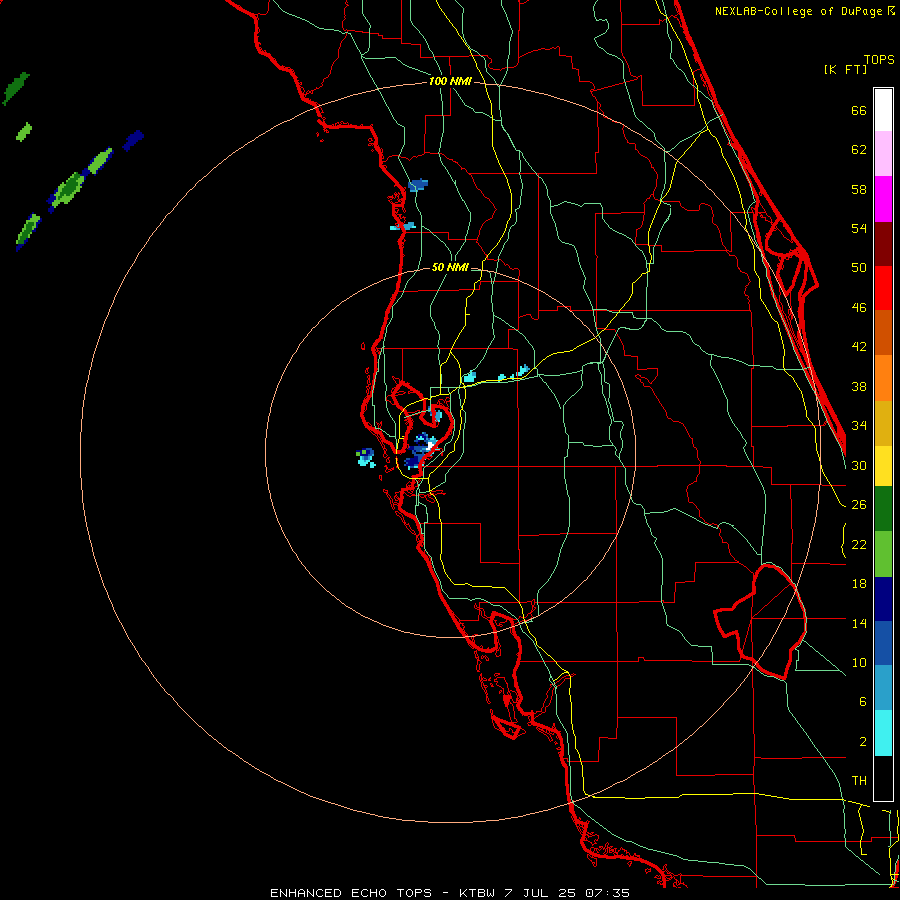Click the 'TH' threshold legend label
Image resolution: width=900 pixels, height=900 pixels.
pyautogui.click(x=859, y=781)
